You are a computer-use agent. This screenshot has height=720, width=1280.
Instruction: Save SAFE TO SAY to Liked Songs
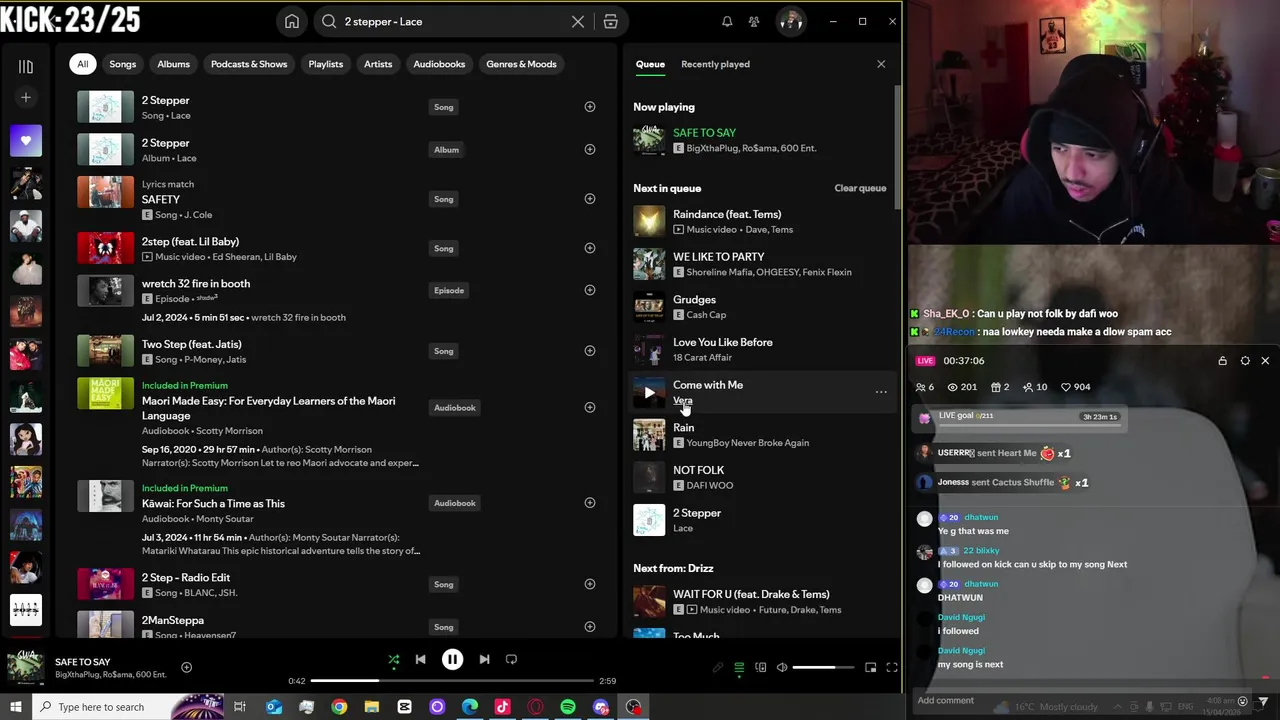coord(186,667)
